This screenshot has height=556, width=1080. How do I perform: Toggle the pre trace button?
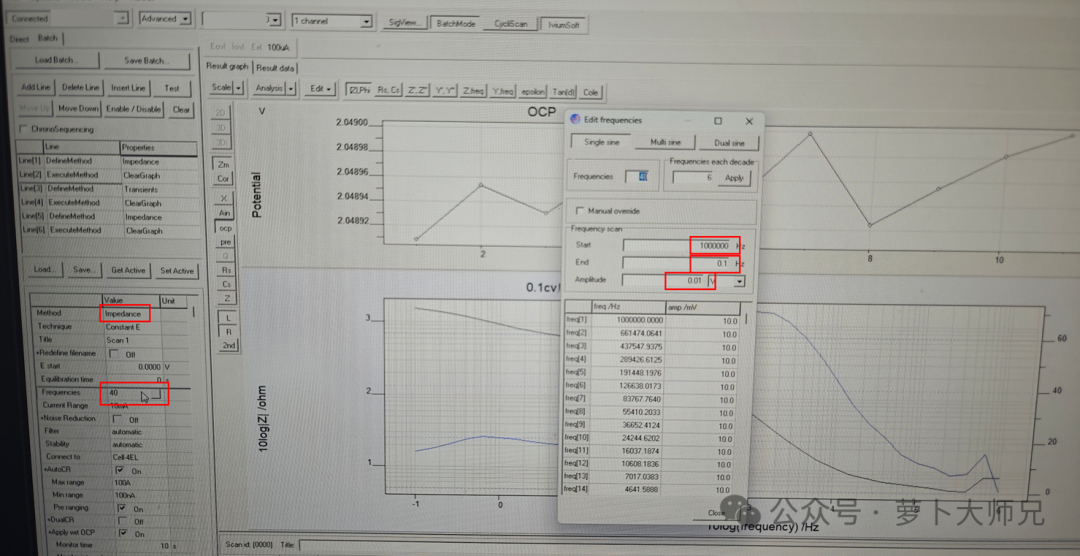pos(225,242)
